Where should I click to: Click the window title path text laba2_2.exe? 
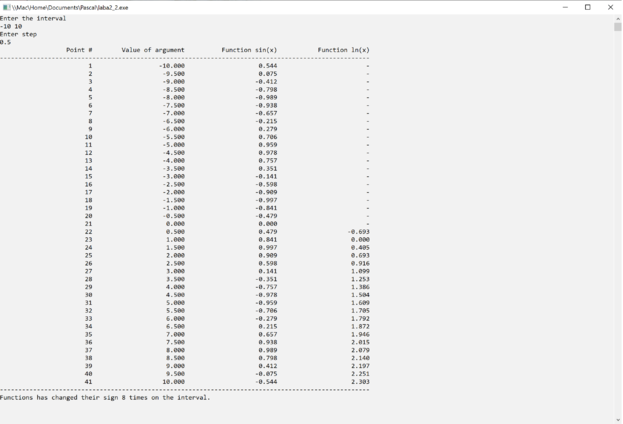70,8
